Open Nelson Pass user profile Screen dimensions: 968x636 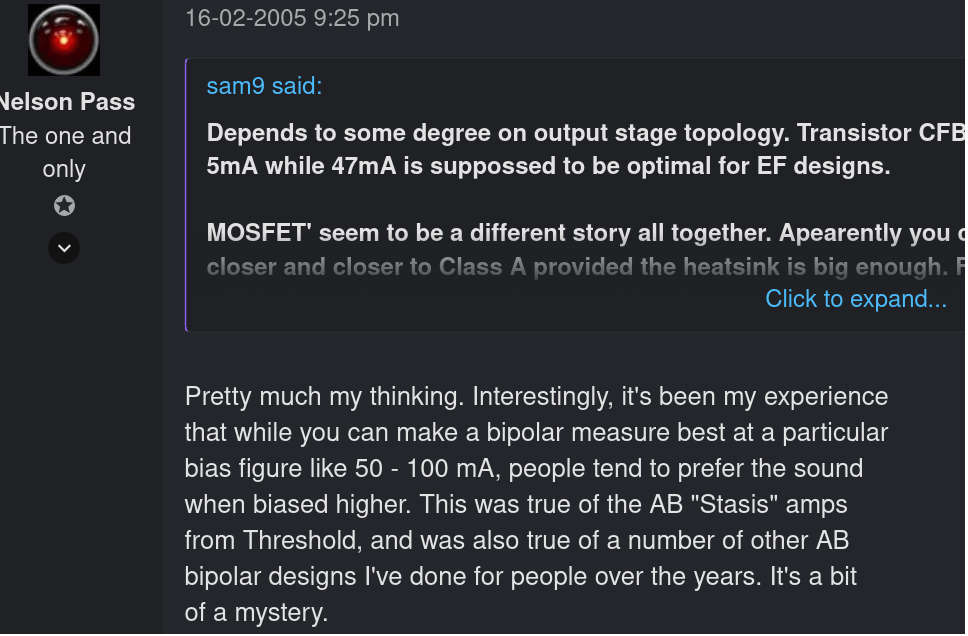(67, 102)
